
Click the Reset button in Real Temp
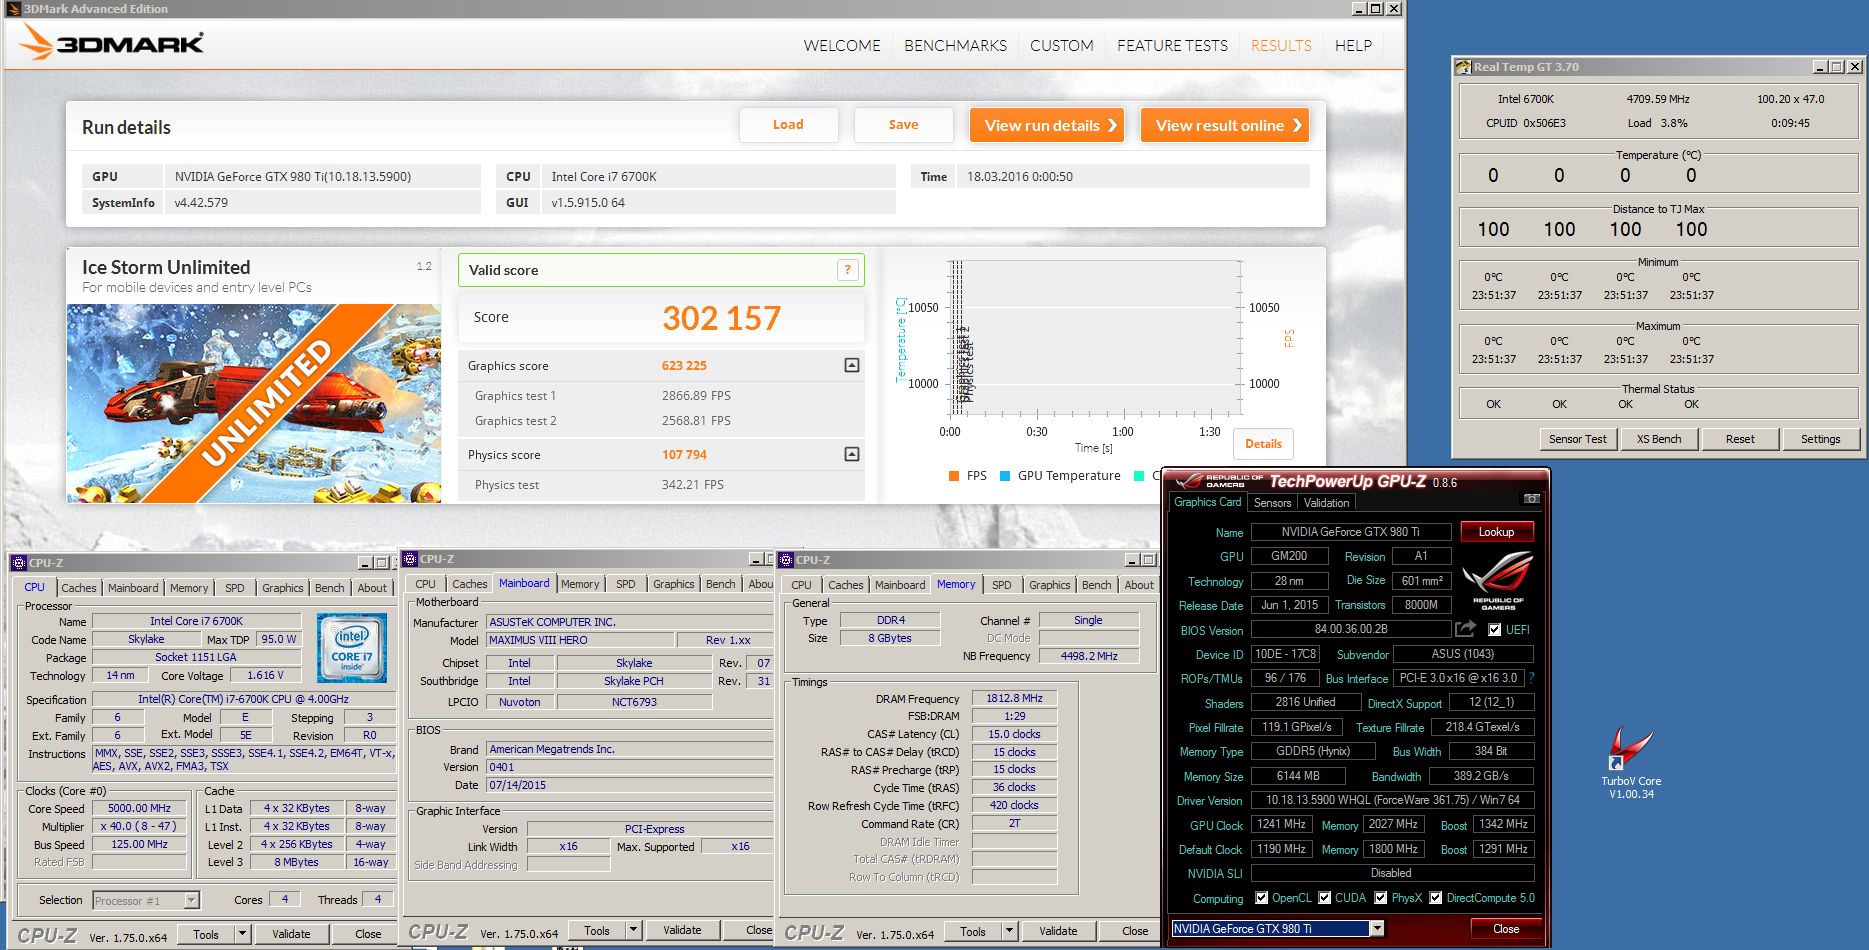1739,439
